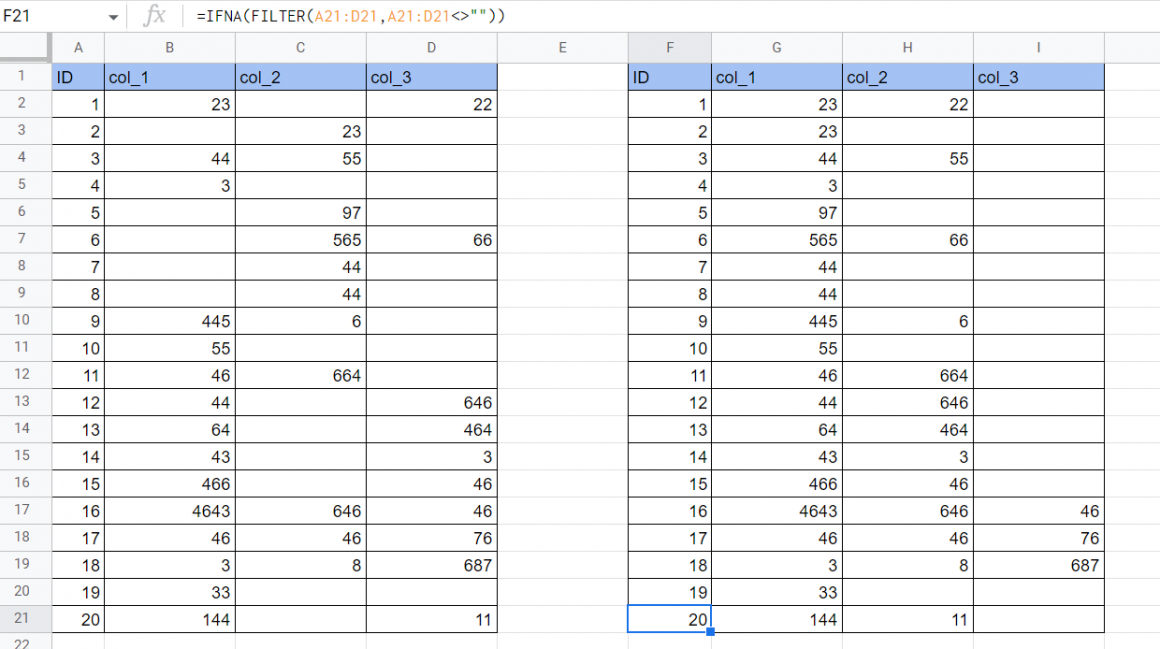
Task: Click cell with value 76 in column I
Action: 1039,538
